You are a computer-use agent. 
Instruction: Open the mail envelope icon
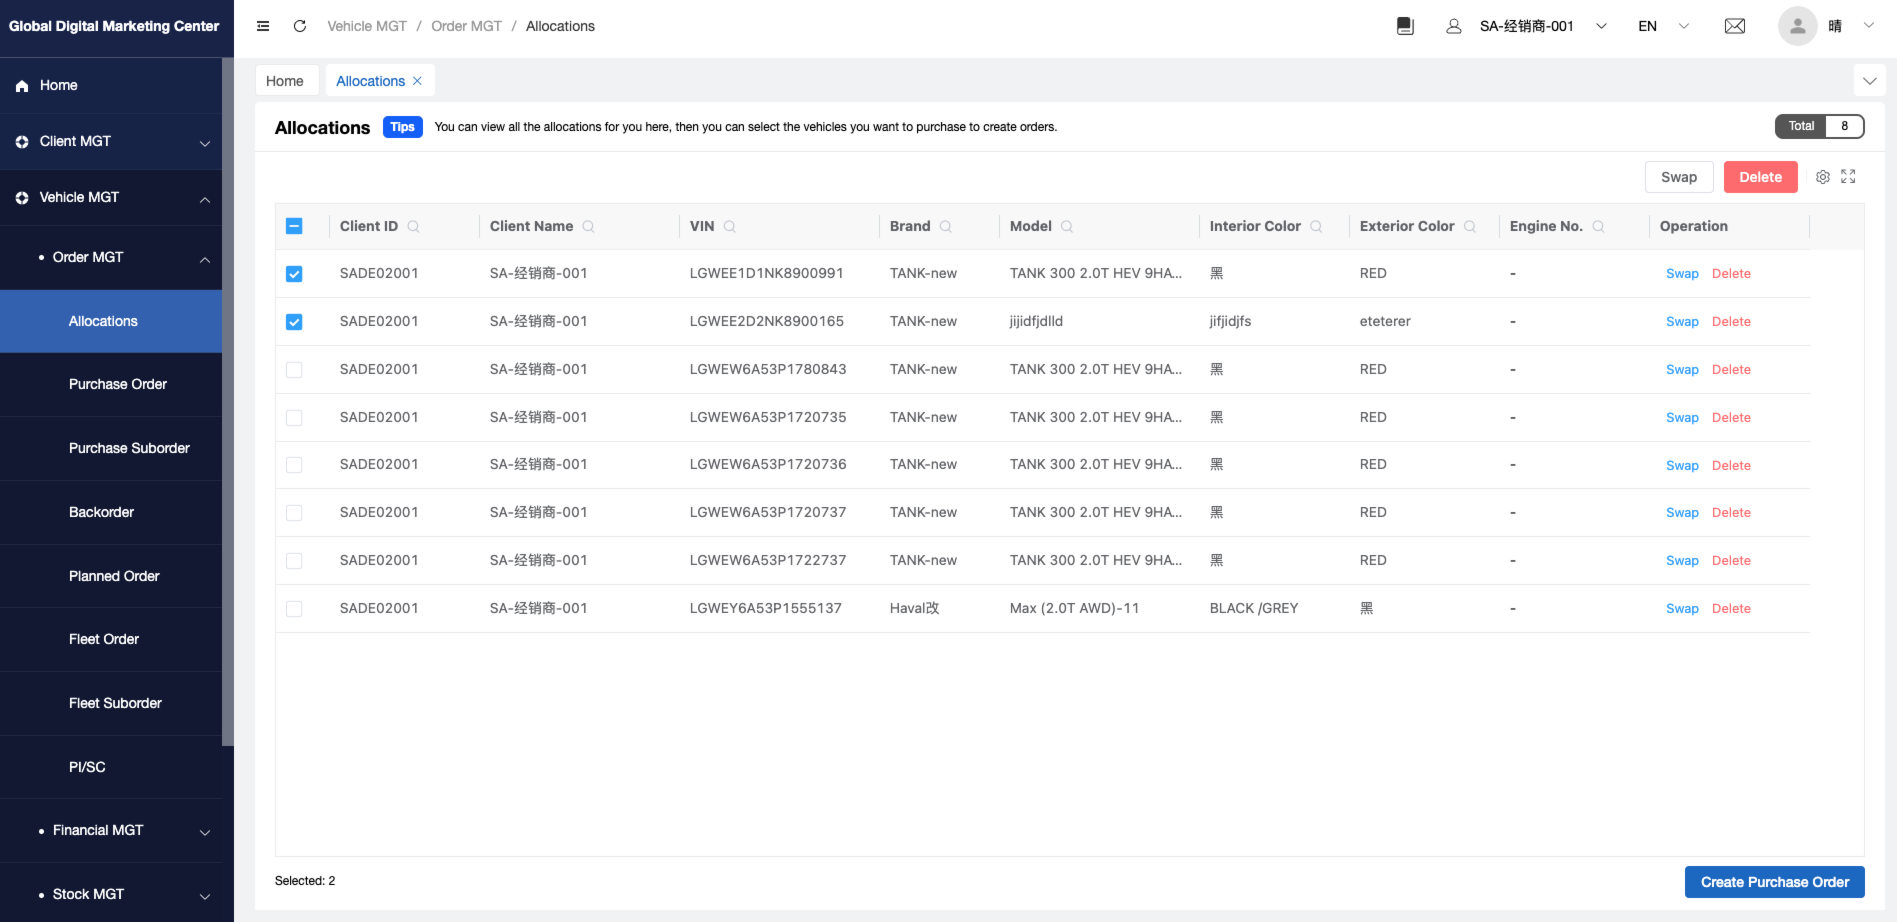pyautogui.click(x=1735, y=26)
